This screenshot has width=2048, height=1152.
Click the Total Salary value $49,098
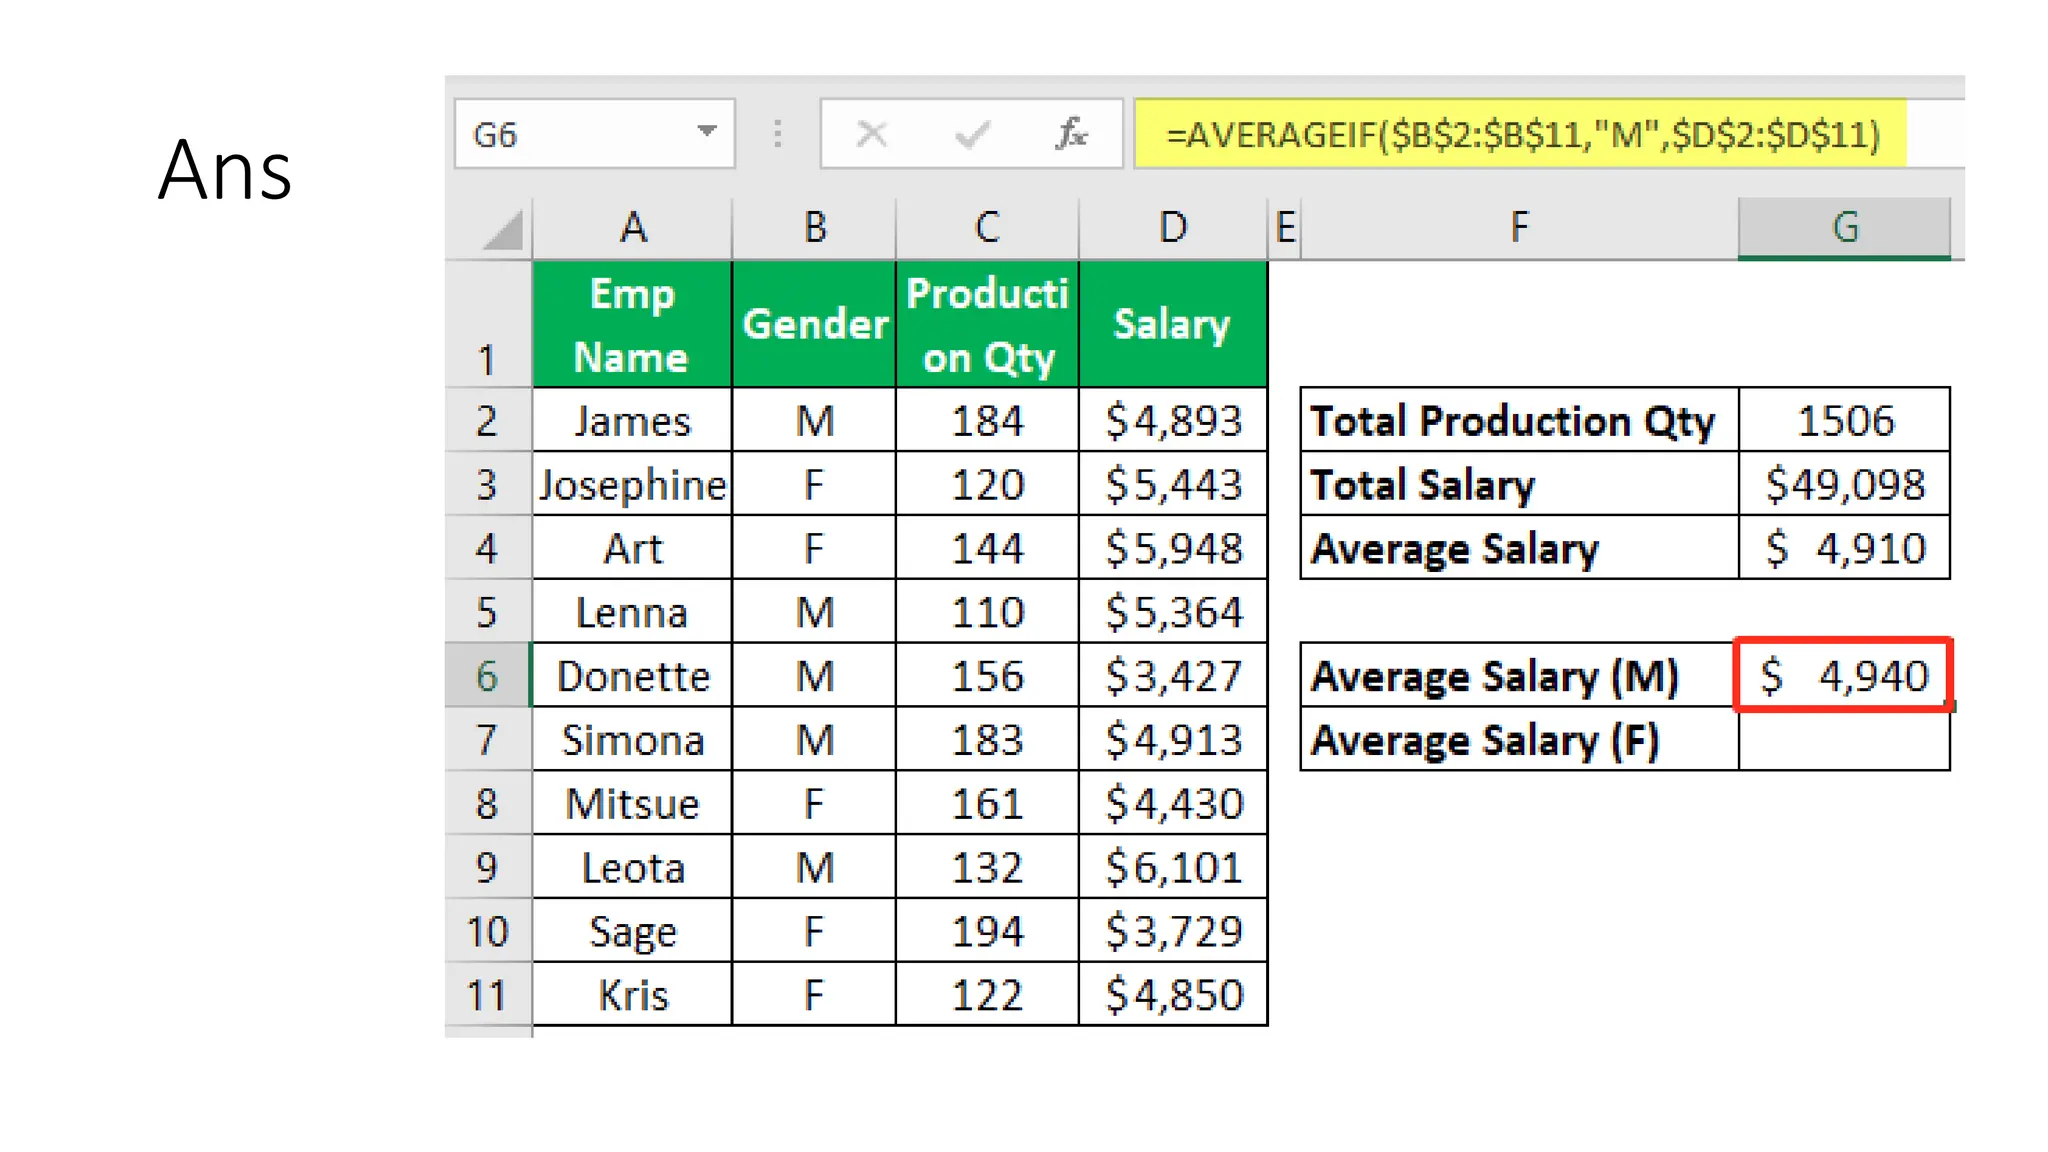[1843, 485]
